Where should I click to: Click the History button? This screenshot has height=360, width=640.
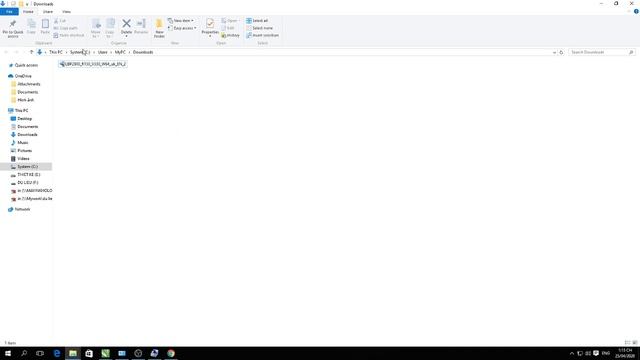click(231, 36)
